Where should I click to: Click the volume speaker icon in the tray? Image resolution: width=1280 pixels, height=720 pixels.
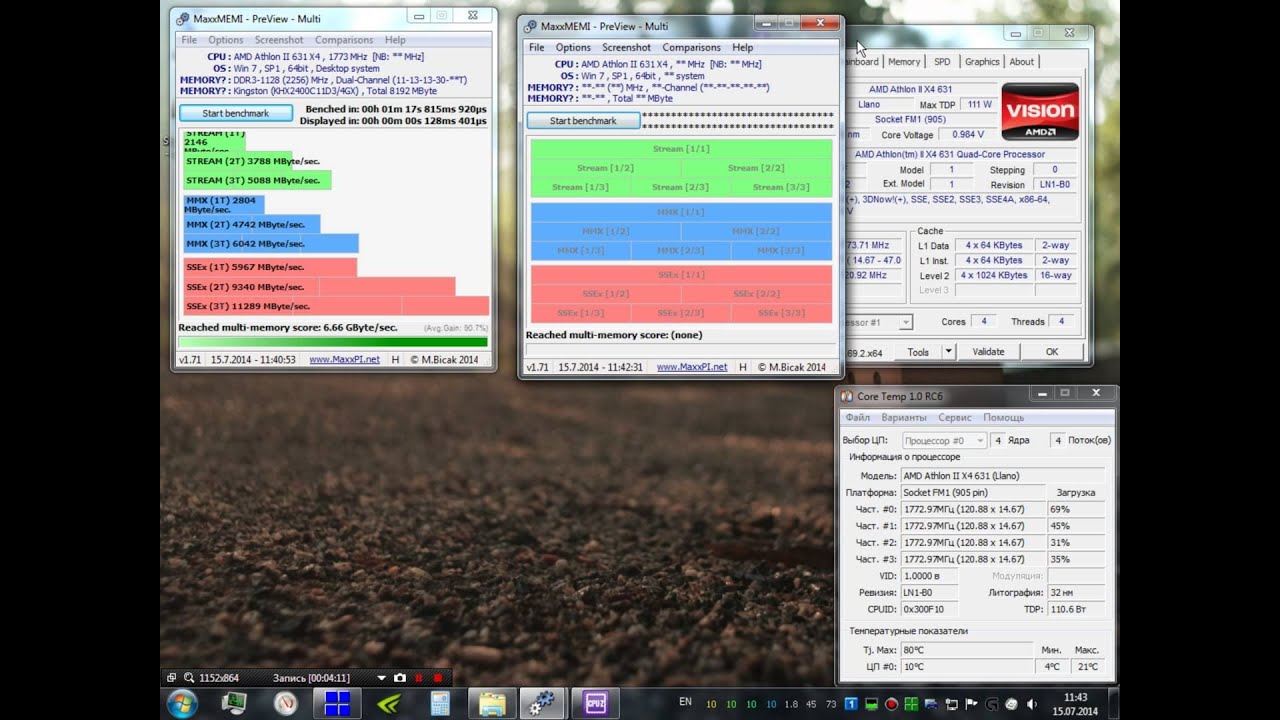[1031, 704]
